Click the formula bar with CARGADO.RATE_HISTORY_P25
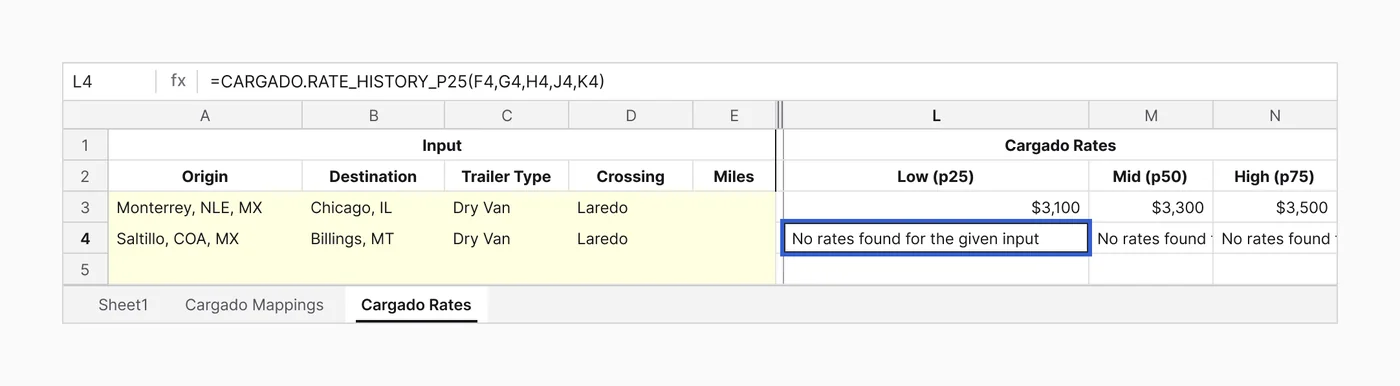Viewport: 1400px width, 386px height. coord(766,81)
